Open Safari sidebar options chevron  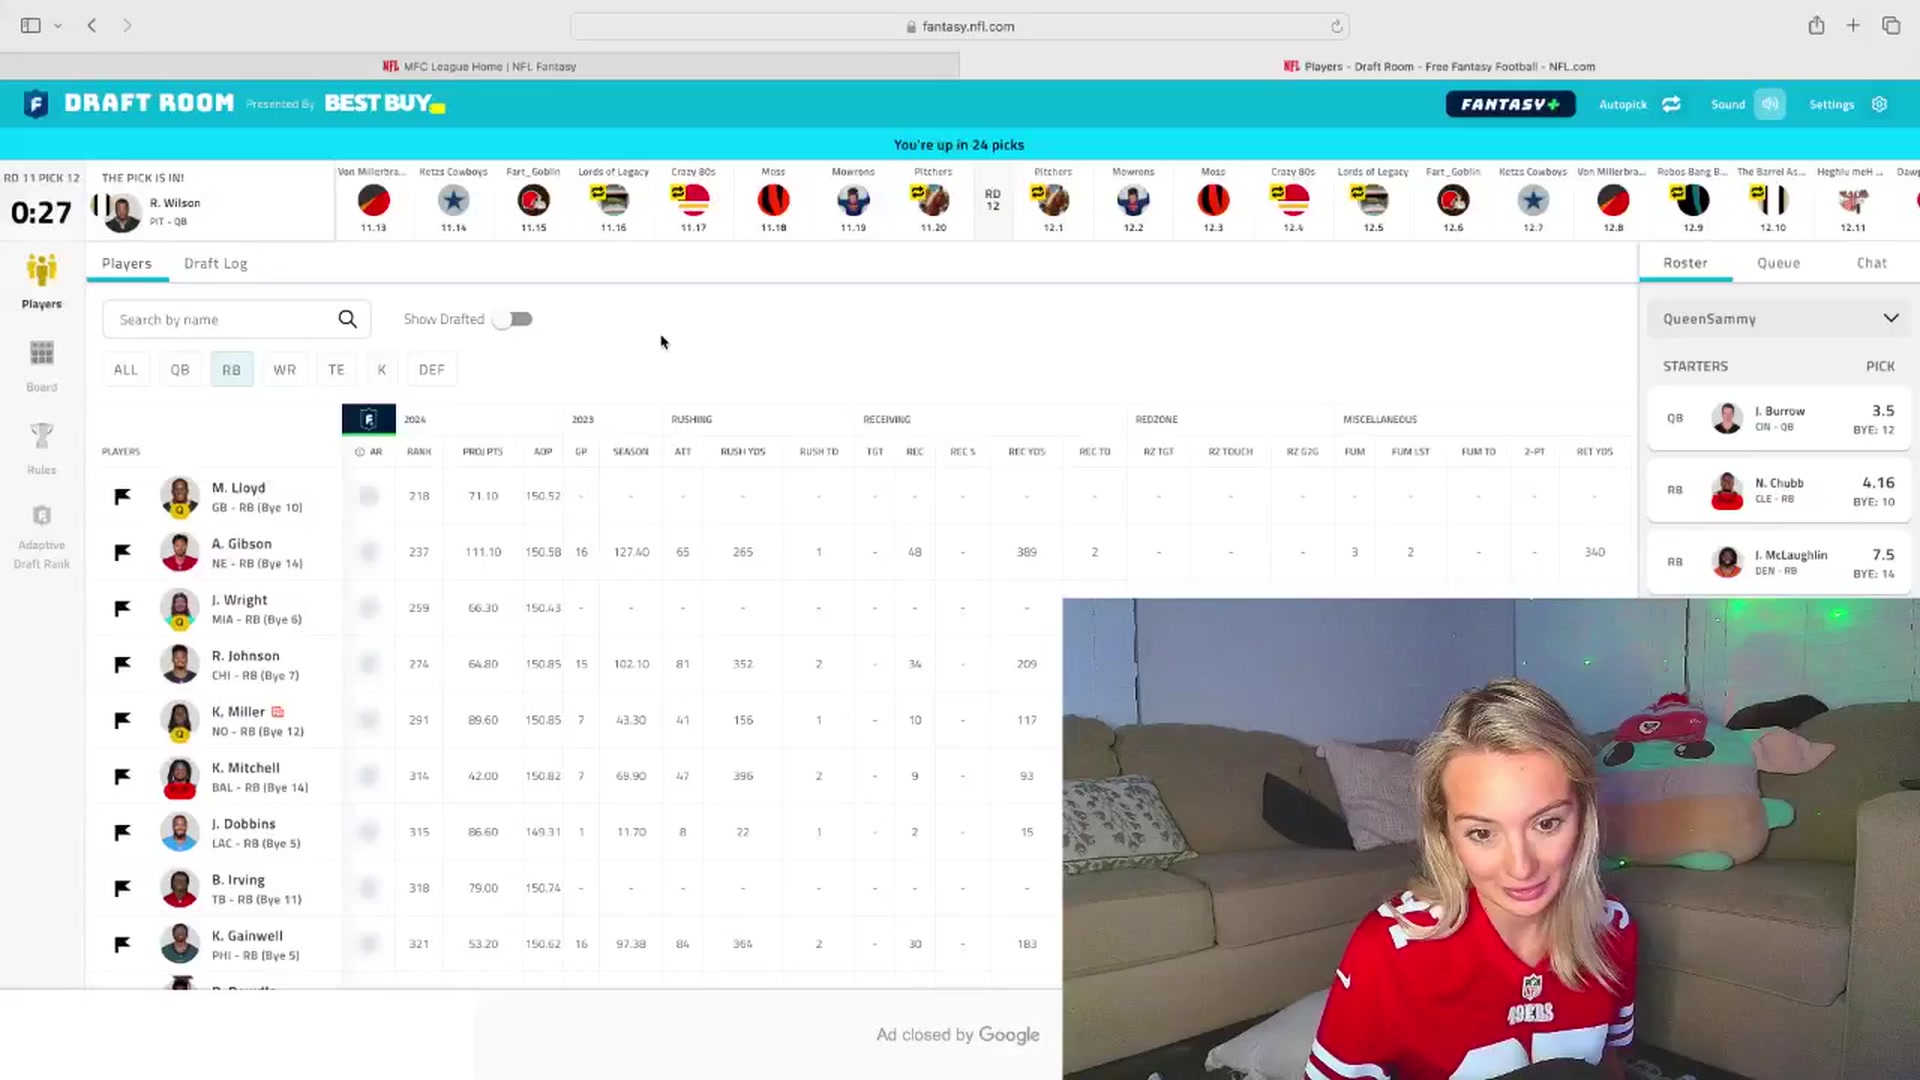pyautogui.click(x=58, y=26)
